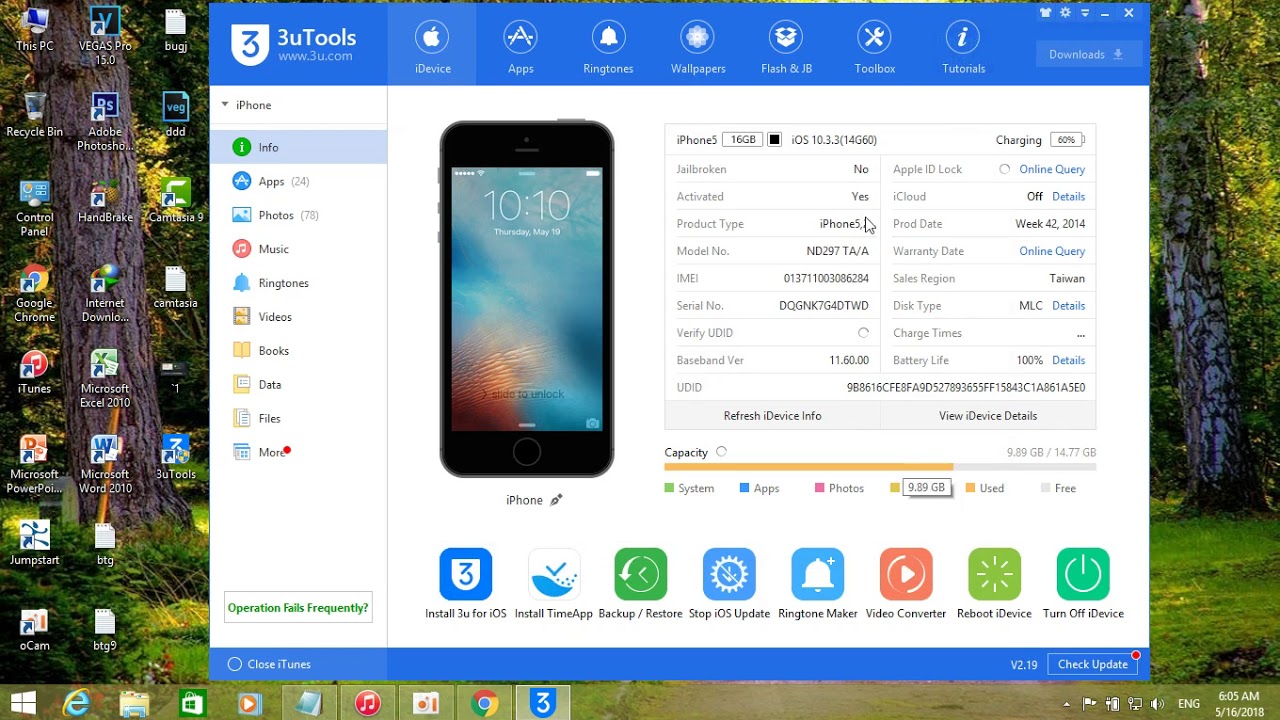Viewport: 1280px width, 720px height.
Task: Open Camtasia 9 desktop shortcut
Action: tap(176, 200)
